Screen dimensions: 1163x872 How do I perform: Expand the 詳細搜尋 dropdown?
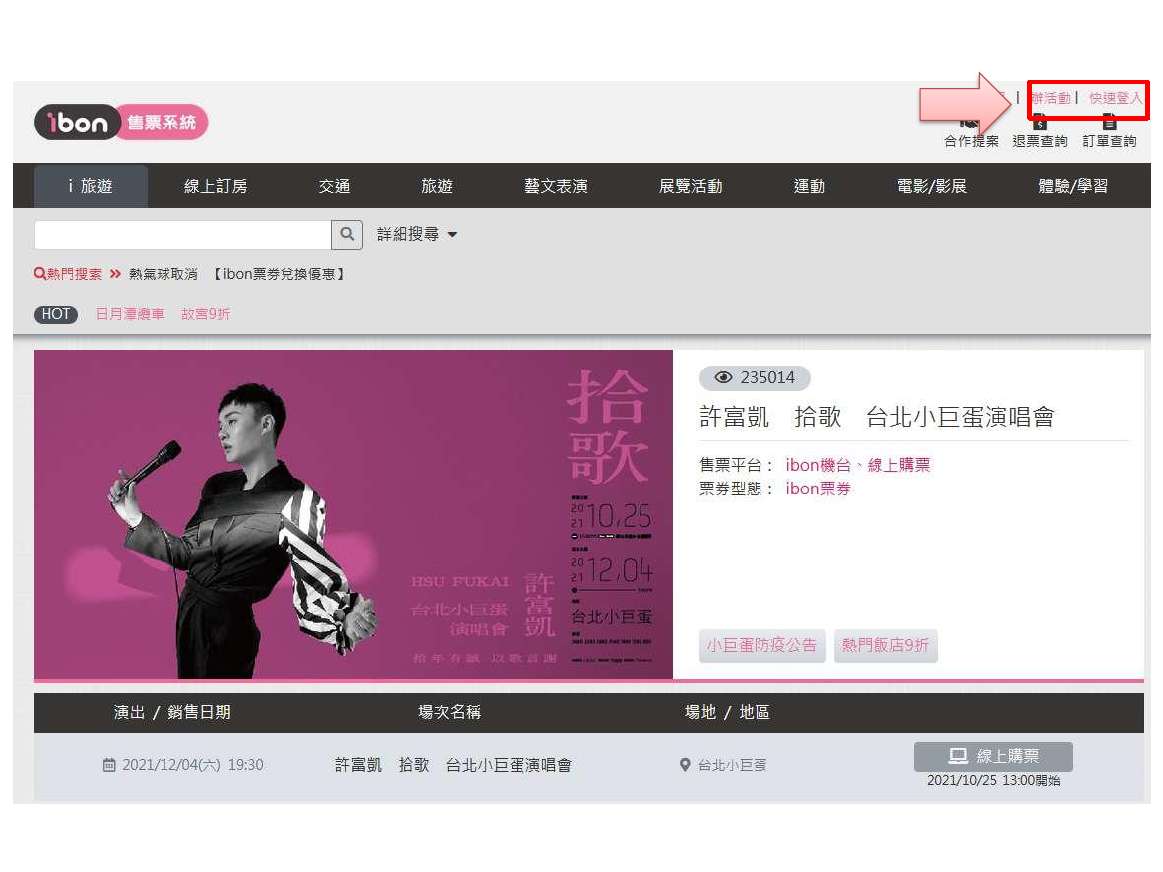[x=417, y=234]
